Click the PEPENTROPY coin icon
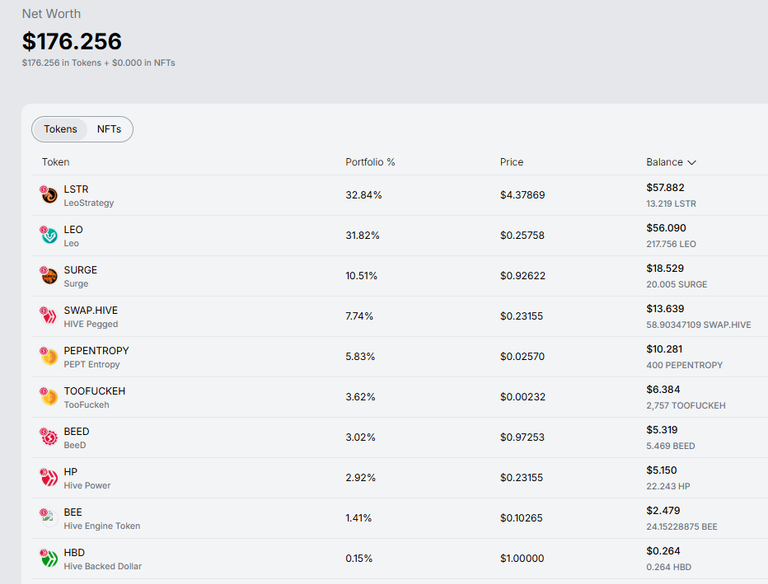This screenshot has width=768, height=584. coord(49,356)
